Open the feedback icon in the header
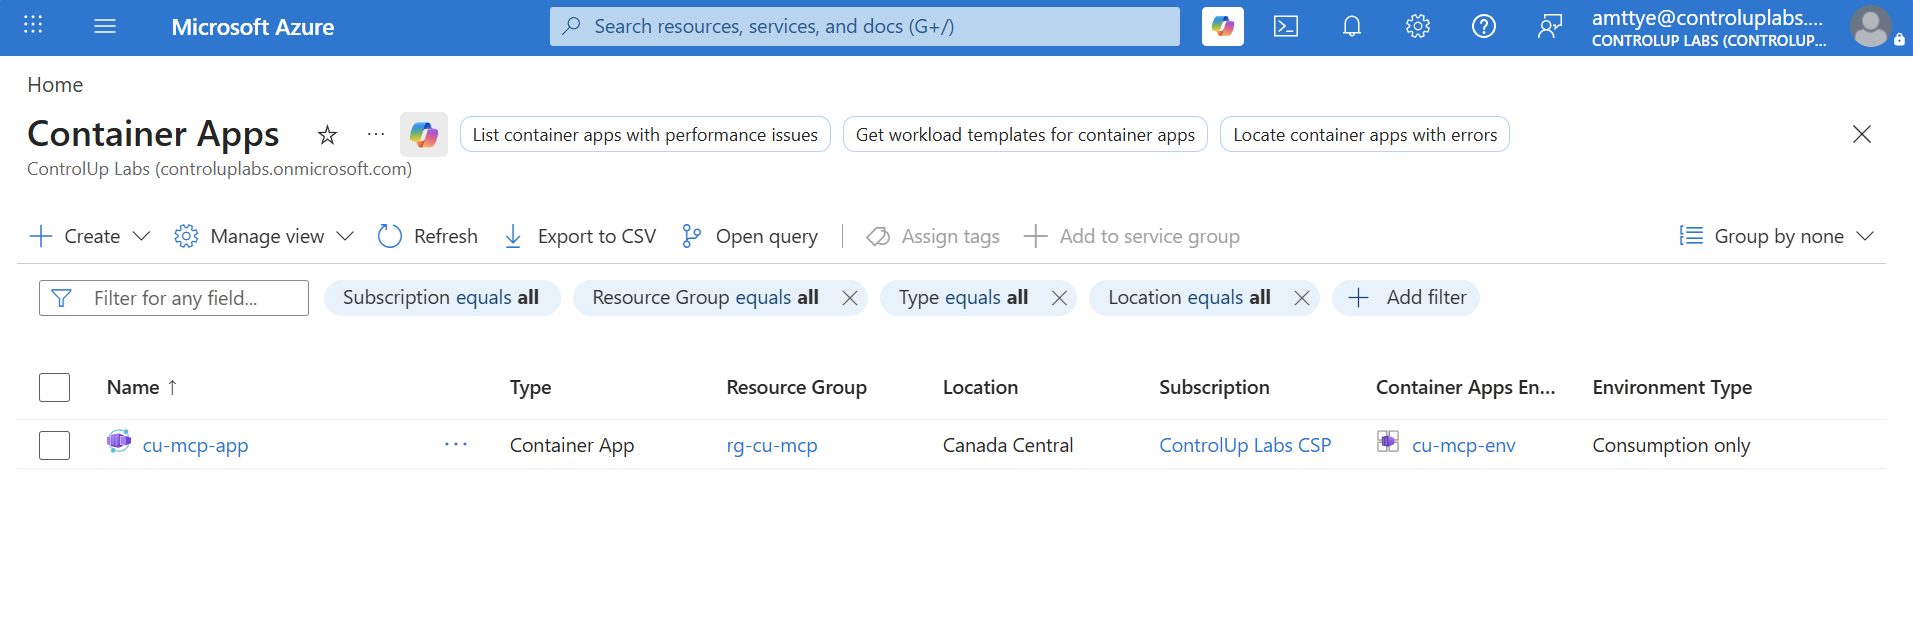The height and width of the screenshot is (643, 1913). coord(1549,26)
